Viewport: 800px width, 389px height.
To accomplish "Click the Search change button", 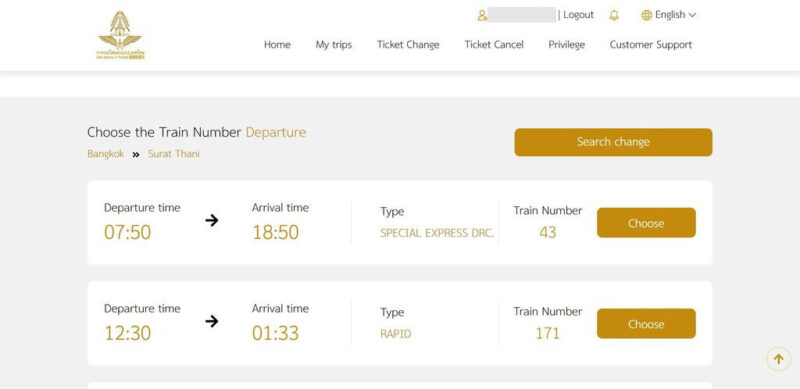I will [x=613, y=142].
